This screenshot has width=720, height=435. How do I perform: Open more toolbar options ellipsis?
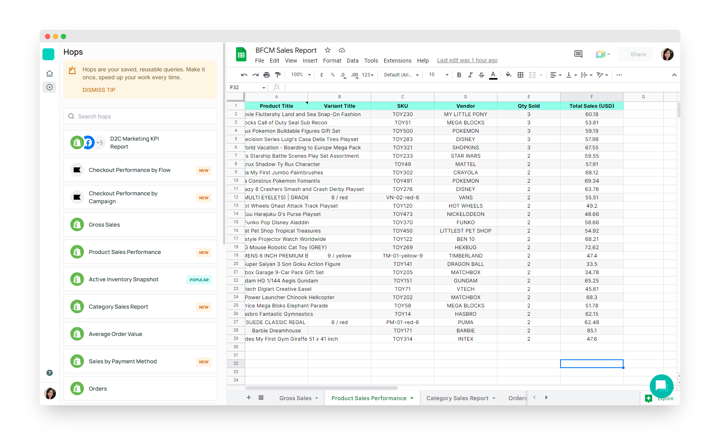619,75
